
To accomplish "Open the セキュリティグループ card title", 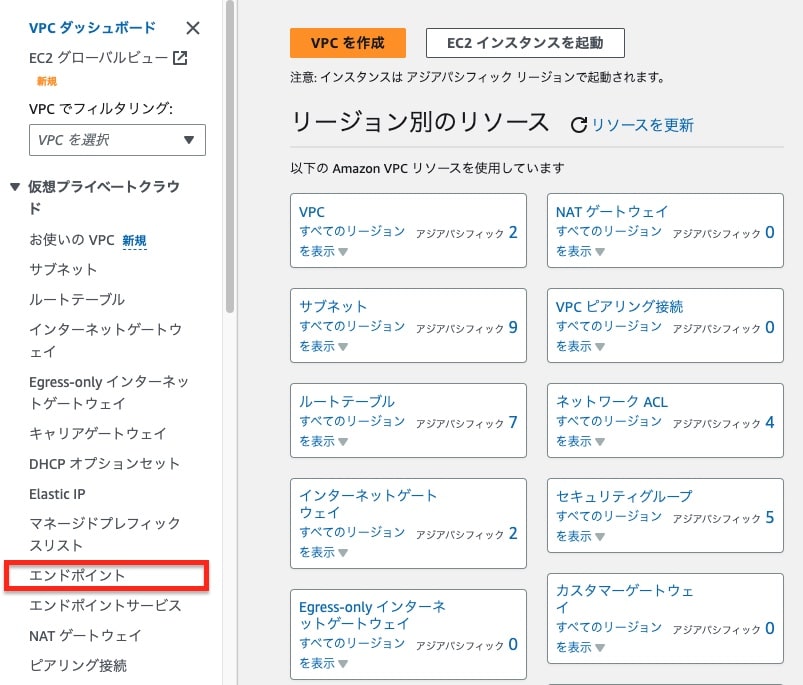I will (624, 496).
